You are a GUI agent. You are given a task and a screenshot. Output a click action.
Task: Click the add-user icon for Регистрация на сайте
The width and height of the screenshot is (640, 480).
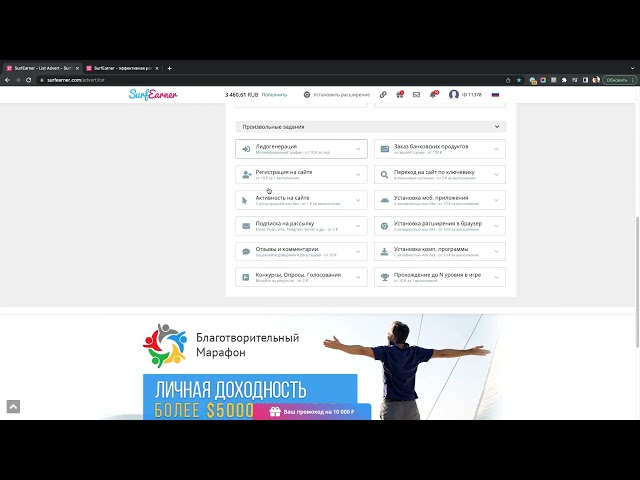(x=246, y=175)
